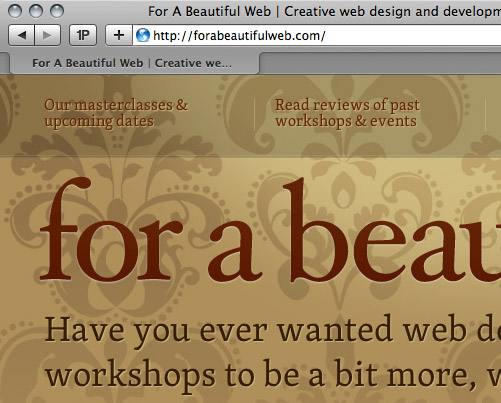
Task: Click the large 'for a beau' site heading
Action: (x=270, y=230)
